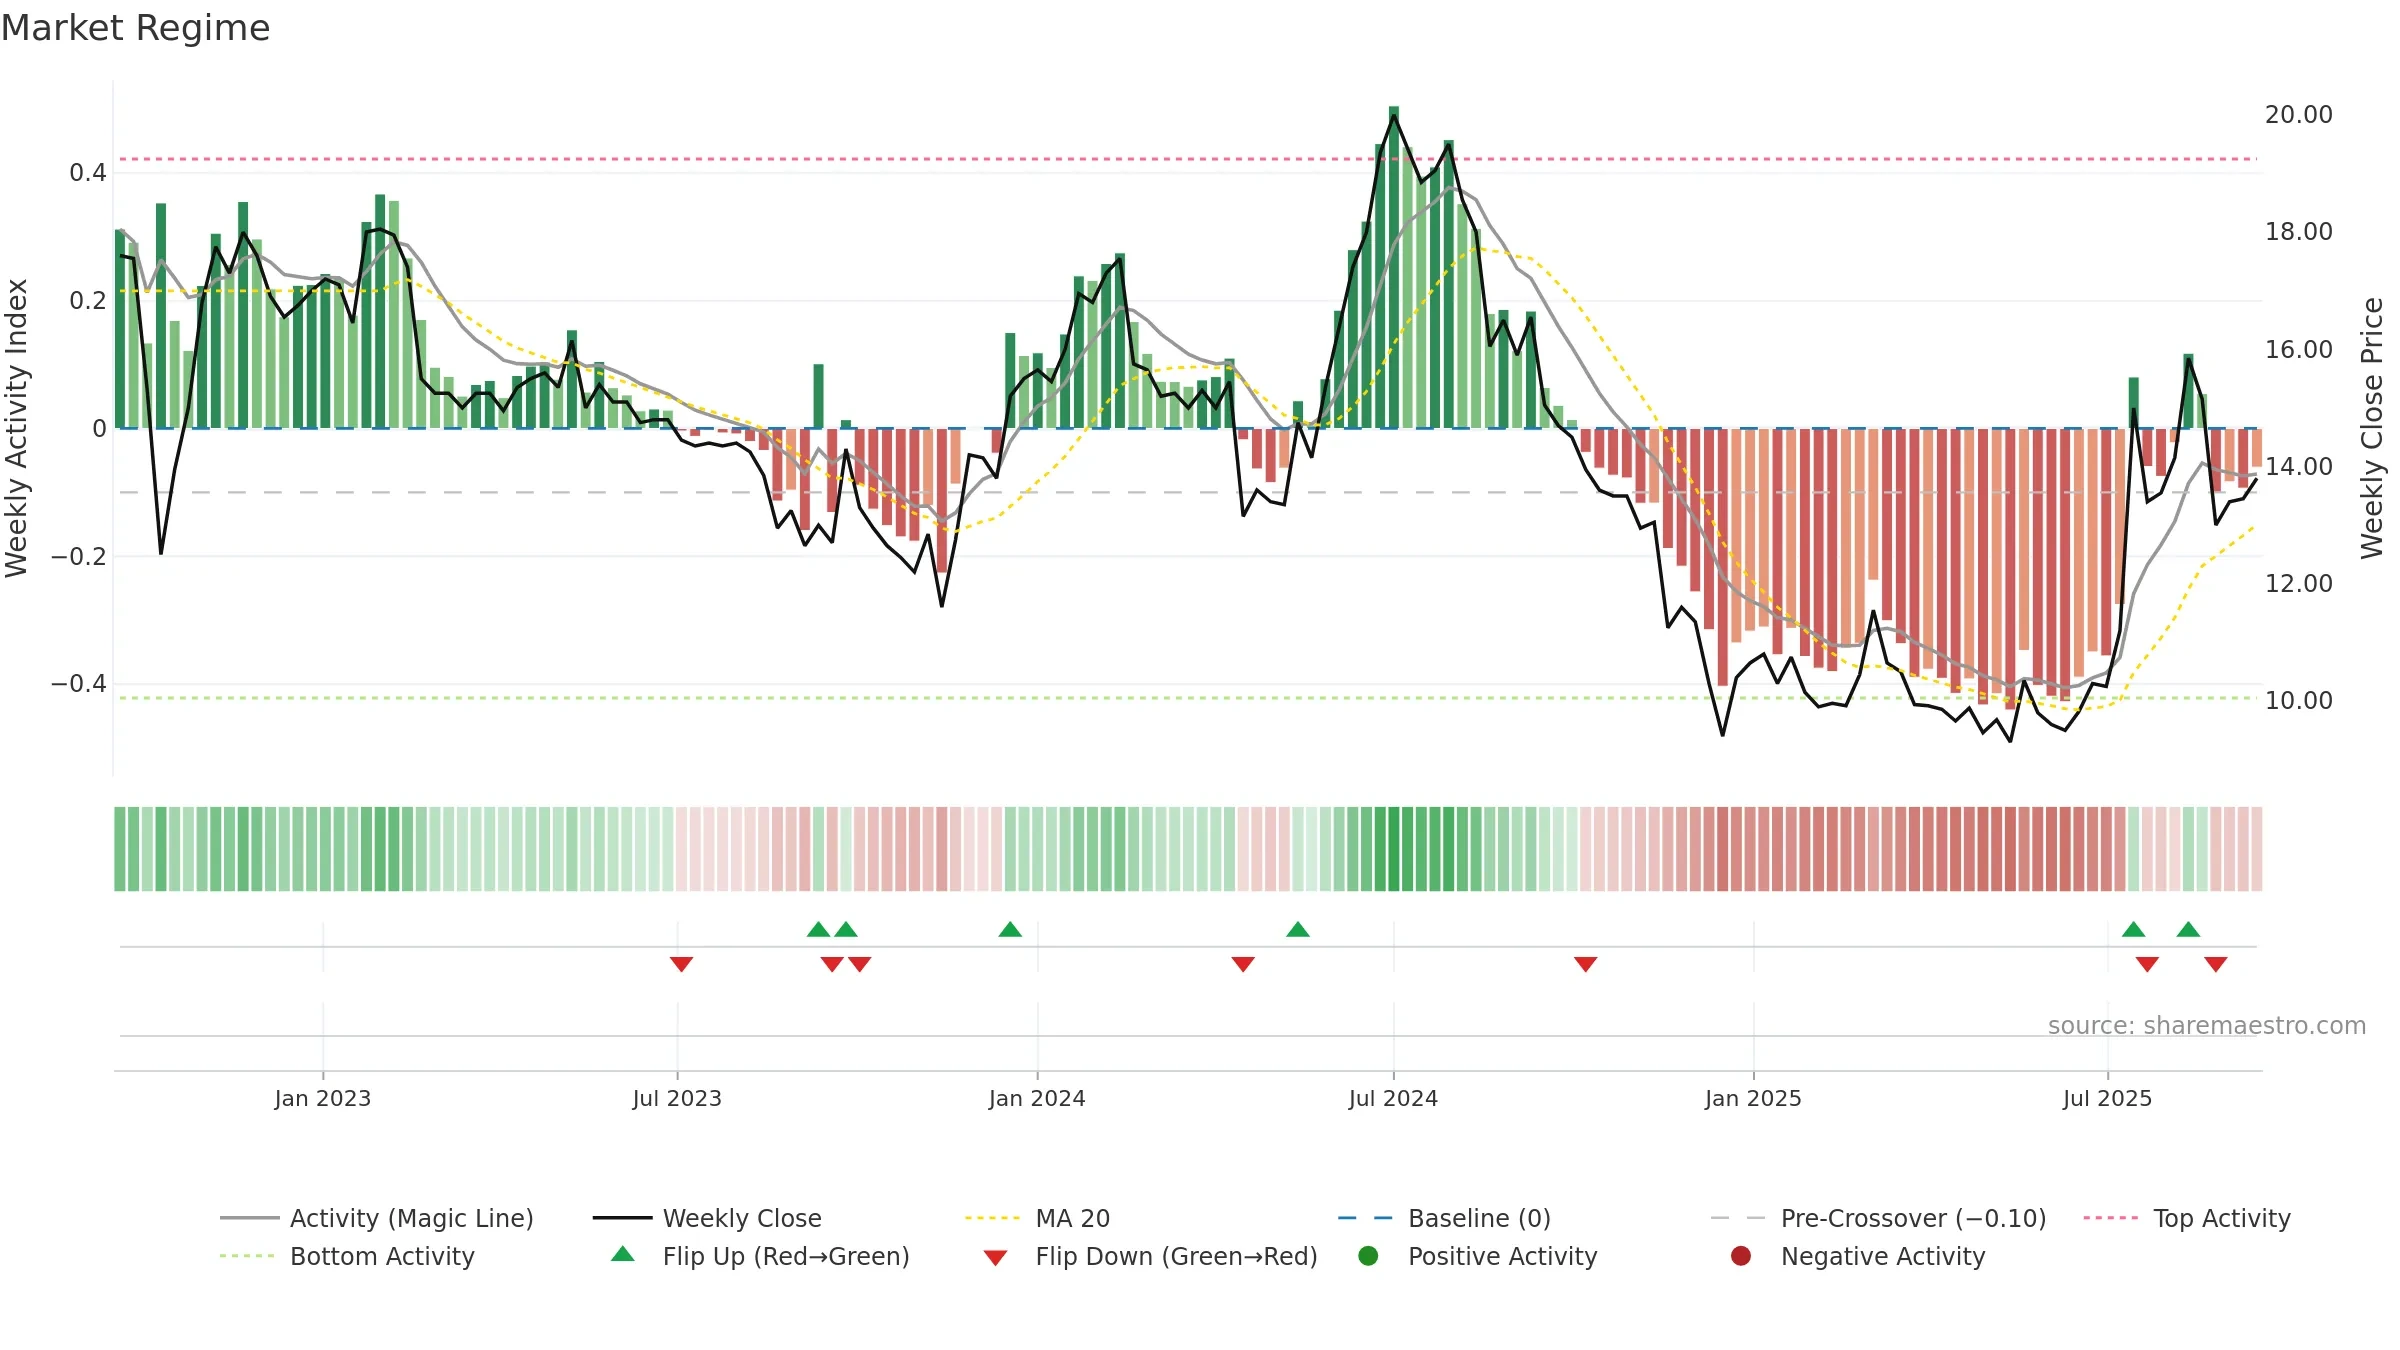The width and height of the screenshot is (2400, 1350).
Task: Toggle the Top Activity legend entry
Action: click(x=2187, y=1218)
